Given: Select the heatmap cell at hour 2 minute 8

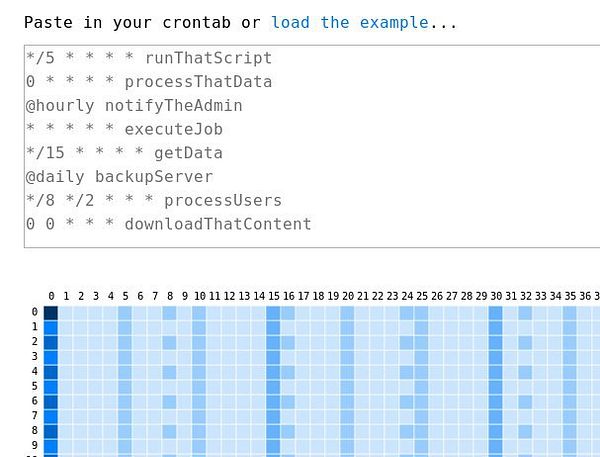Looking at the screenshot, I should pyautogui.click(x=169, y=342).
